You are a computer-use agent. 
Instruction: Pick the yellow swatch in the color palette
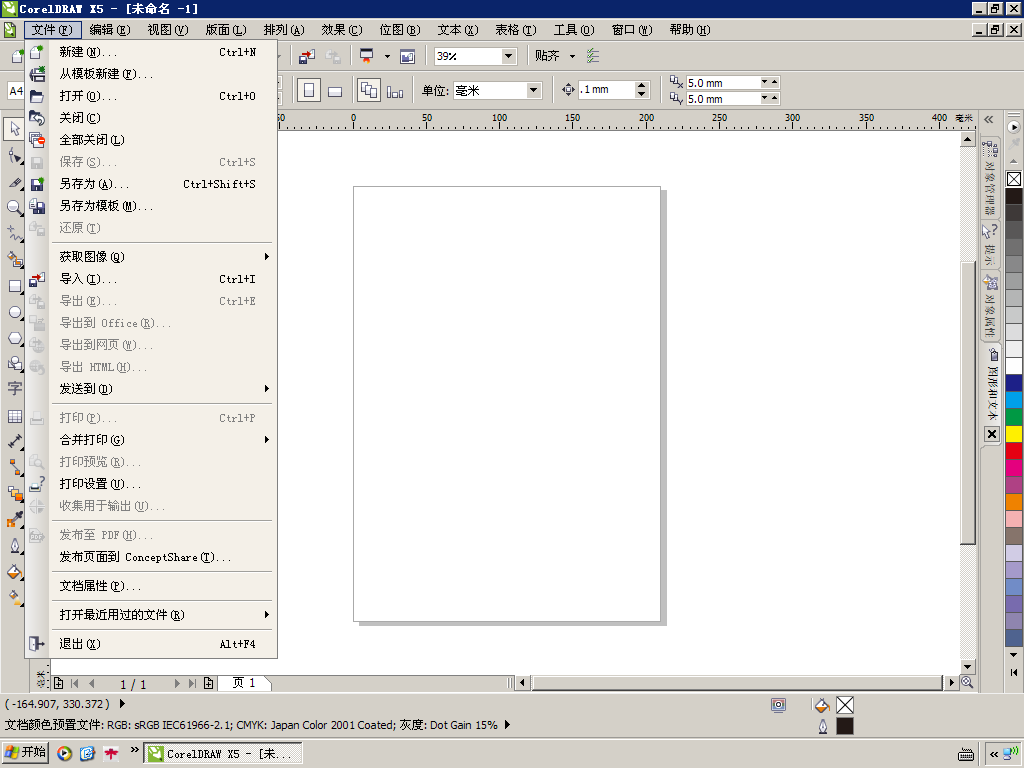pyautogui.click(x=1014, y=434)
